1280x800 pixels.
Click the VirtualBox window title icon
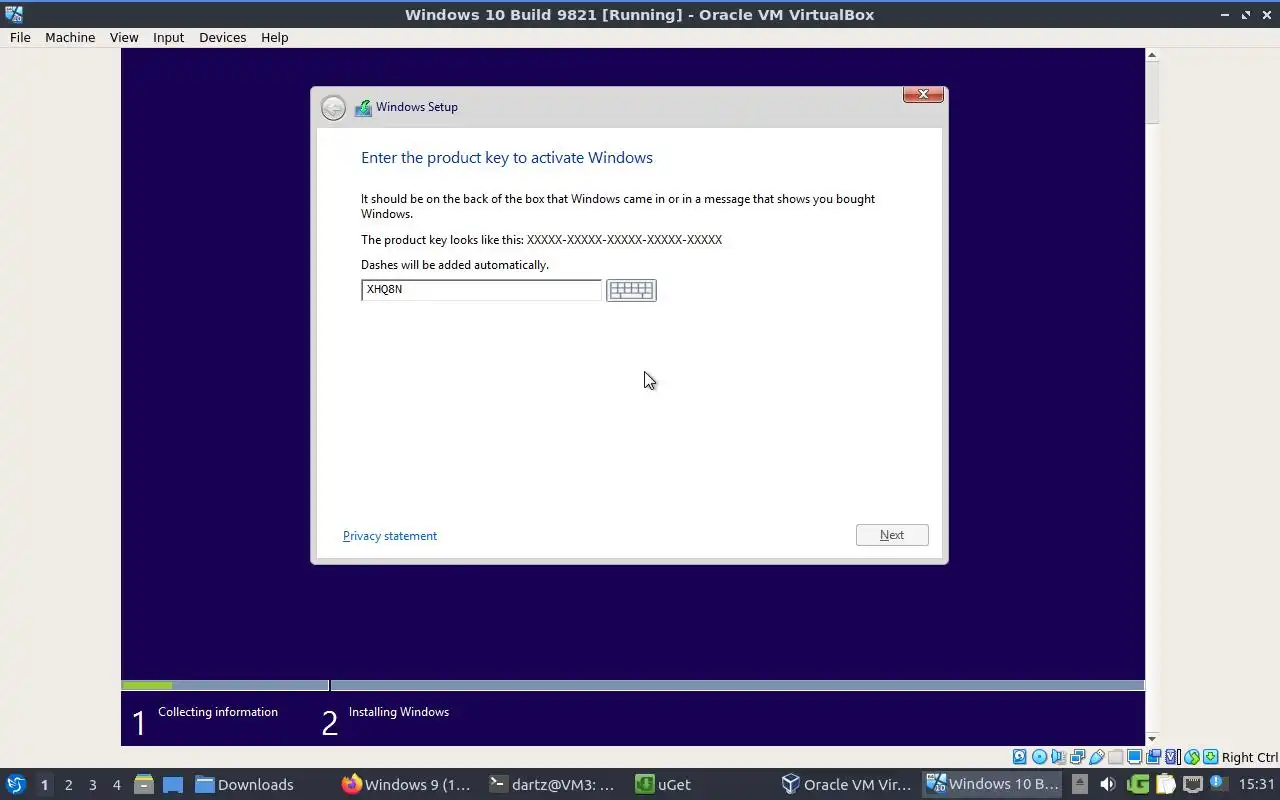13,14
